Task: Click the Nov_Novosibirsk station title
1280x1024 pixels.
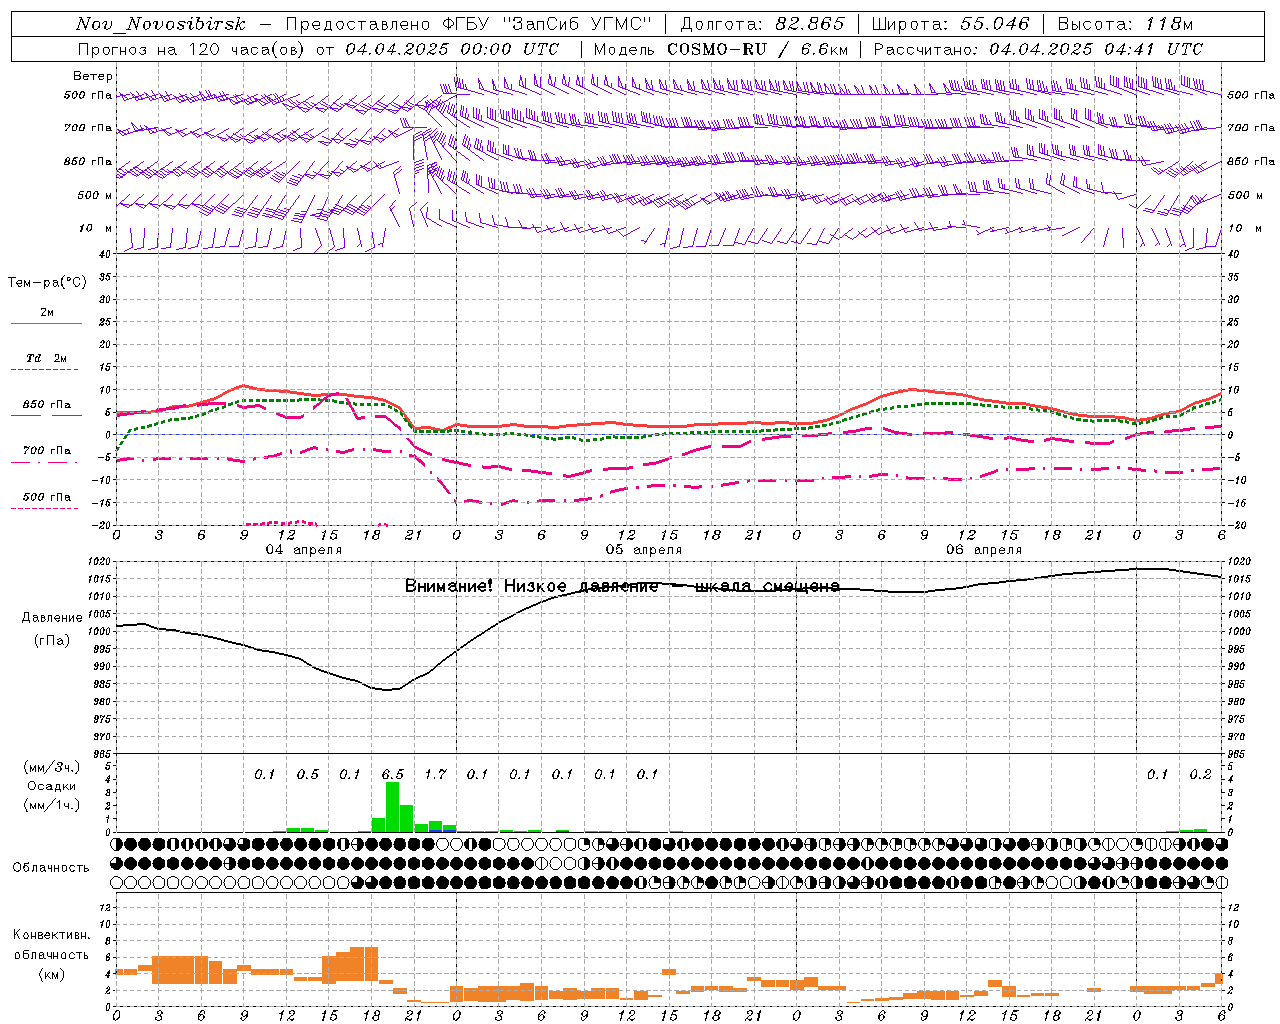Action: tap(161, 24)
